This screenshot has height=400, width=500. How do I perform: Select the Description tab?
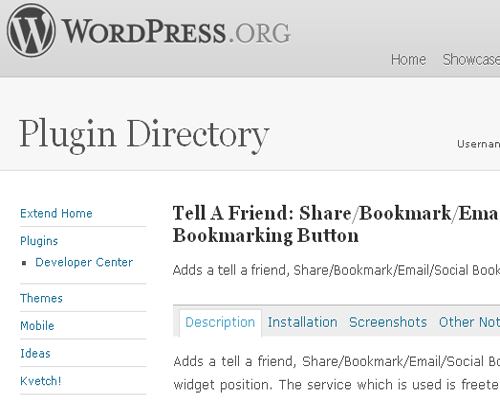(x=220, y=323)
